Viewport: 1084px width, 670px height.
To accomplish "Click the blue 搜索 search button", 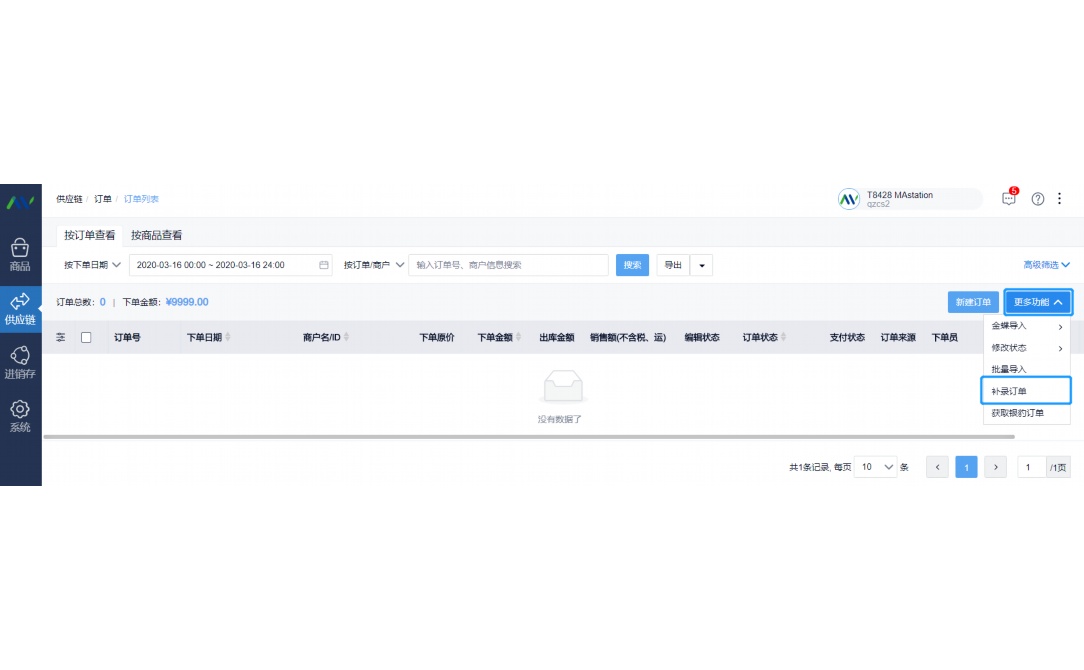I will point(632,265).
